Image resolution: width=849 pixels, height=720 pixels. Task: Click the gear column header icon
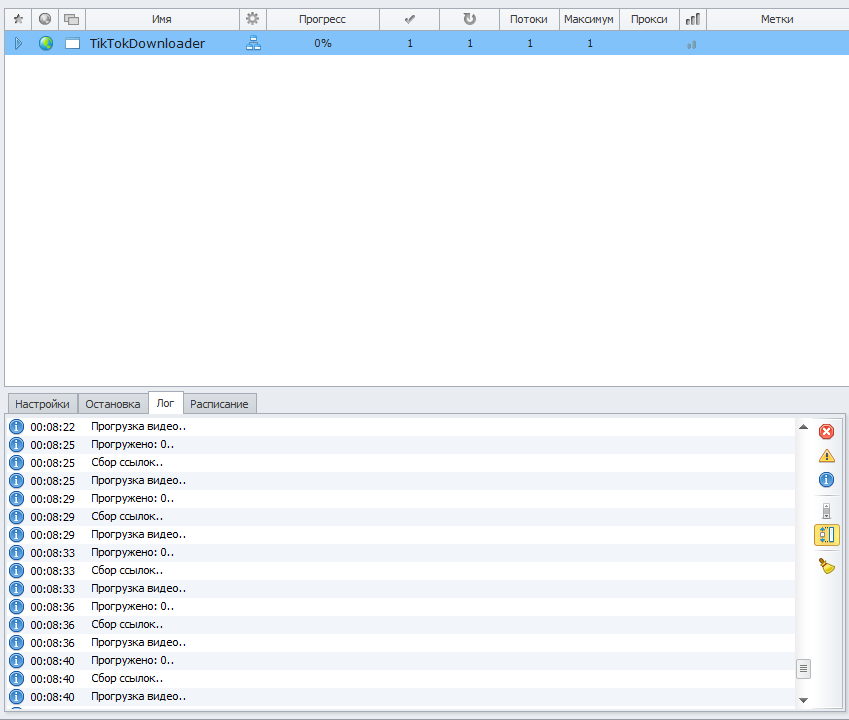click(x=252, y=19)
